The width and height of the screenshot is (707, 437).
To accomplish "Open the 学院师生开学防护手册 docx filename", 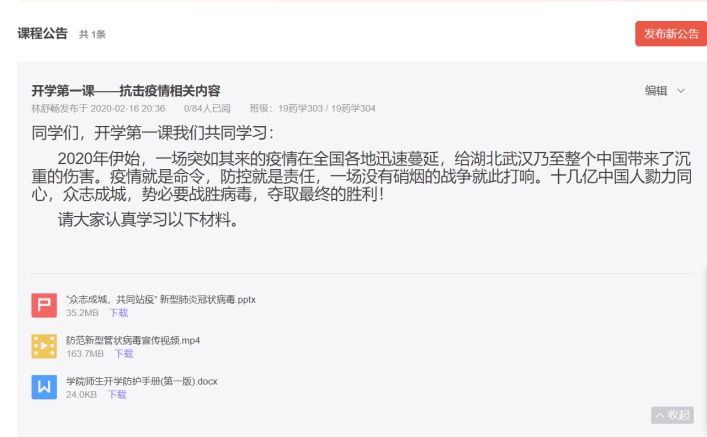I will [x=142, y=382].
